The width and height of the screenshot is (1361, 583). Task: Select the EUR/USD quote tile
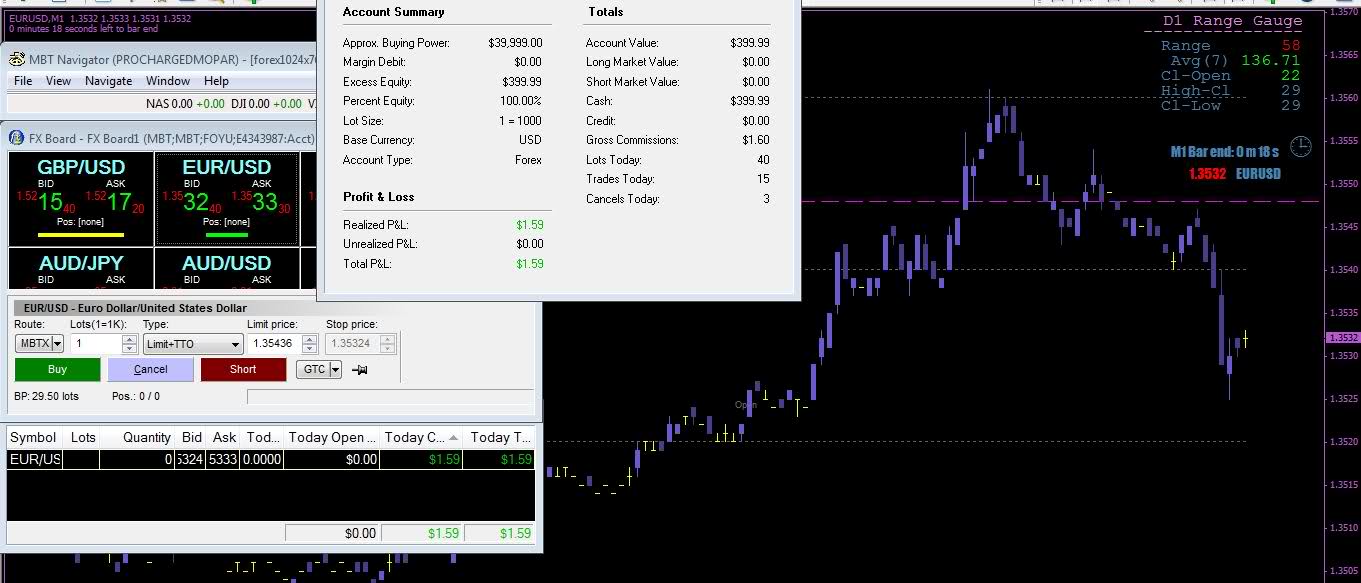tap(226, 198)
